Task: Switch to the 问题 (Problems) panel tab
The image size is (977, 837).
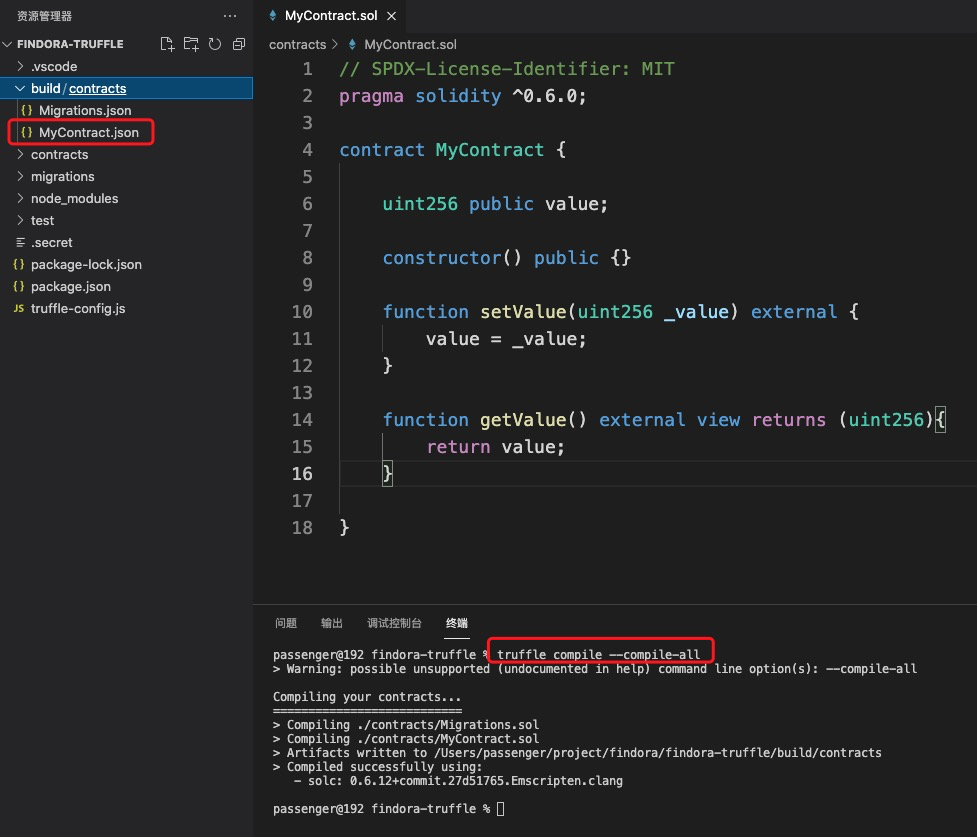Action: pyautogui.click(x=286, y=623)
